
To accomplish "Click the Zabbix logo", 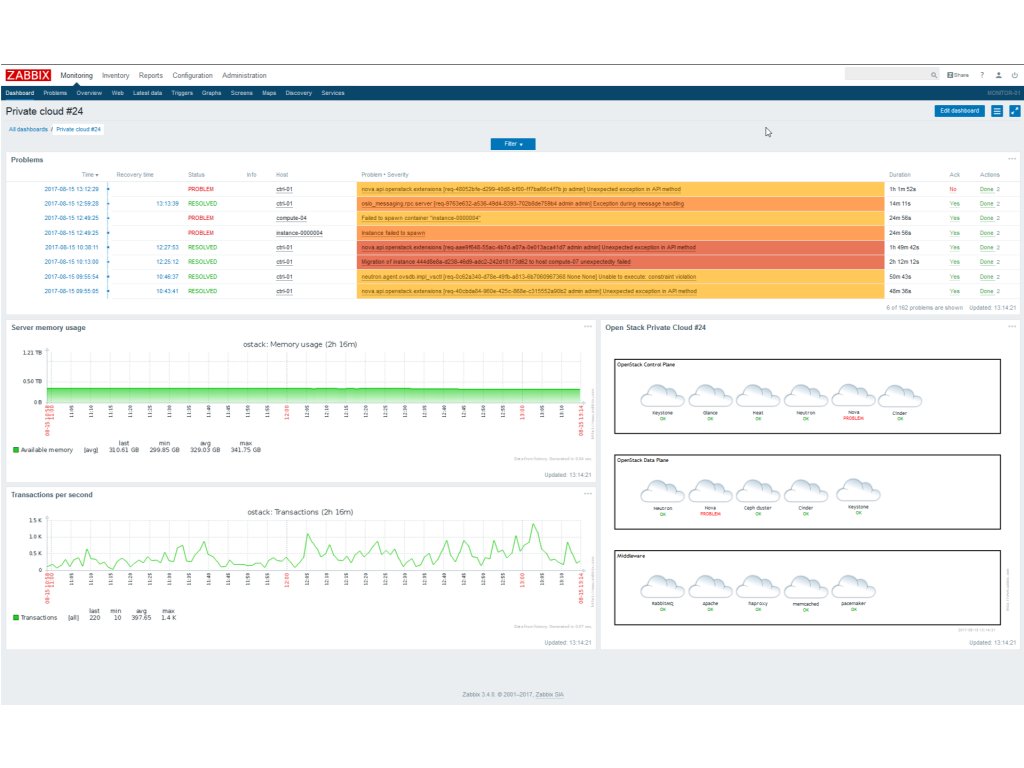I will 28,75.
